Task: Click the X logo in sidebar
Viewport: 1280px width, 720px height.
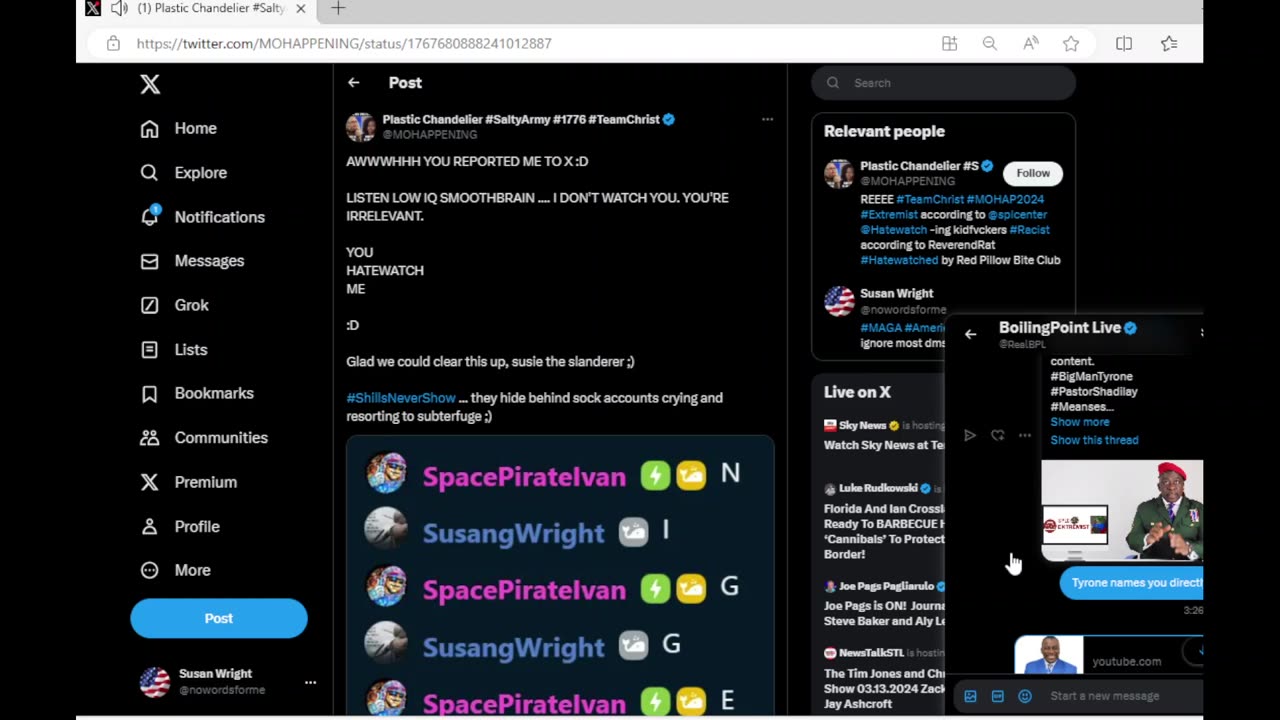Action: coord(150,84)
